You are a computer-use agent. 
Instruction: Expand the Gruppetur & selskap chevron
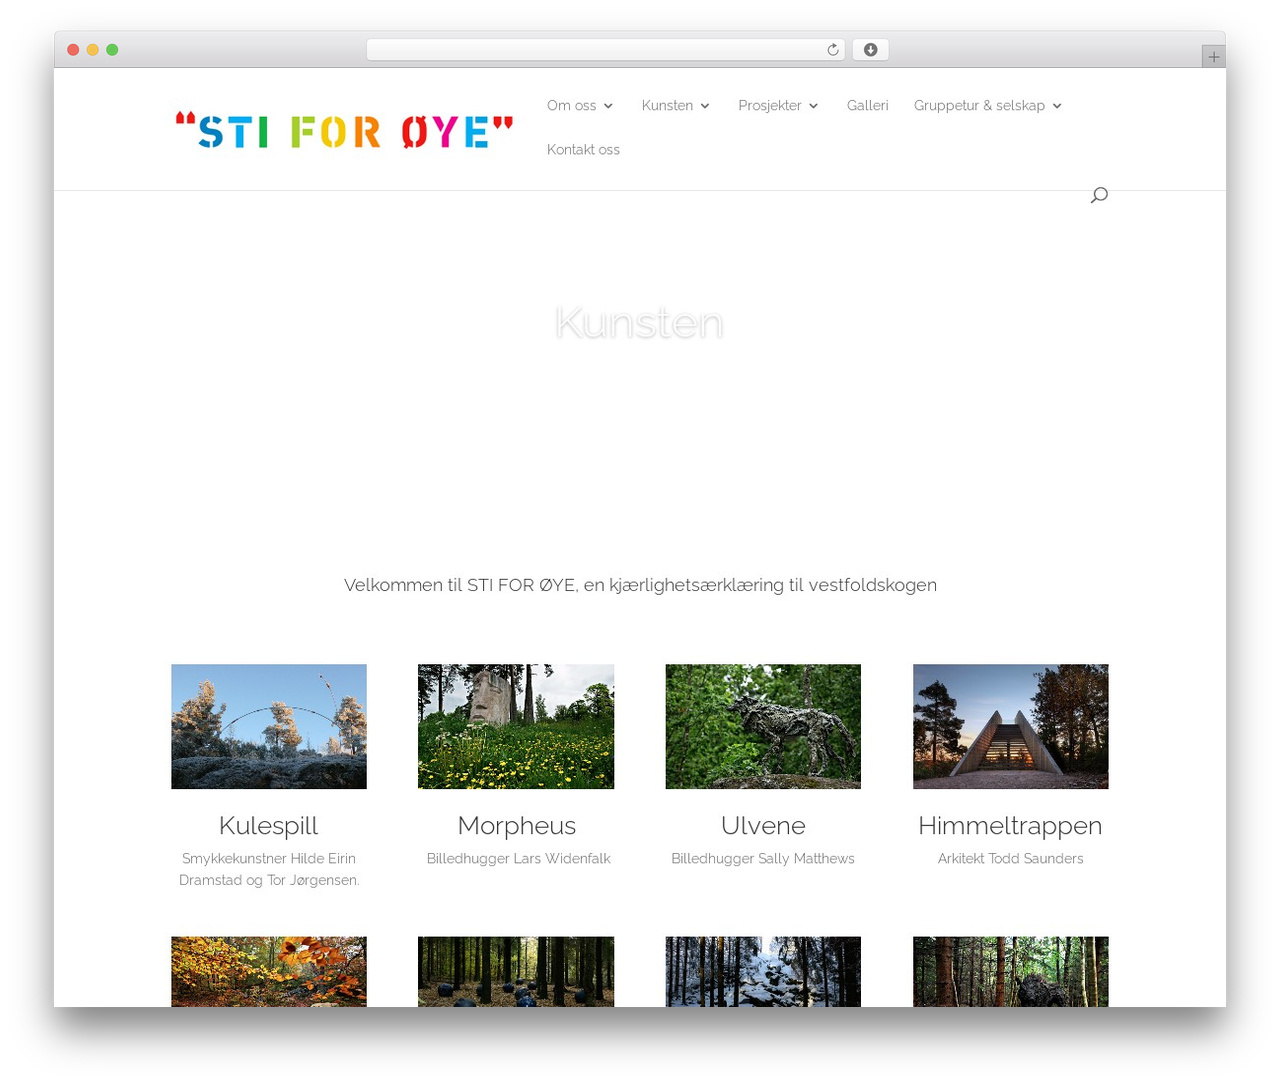[1057, 106]
